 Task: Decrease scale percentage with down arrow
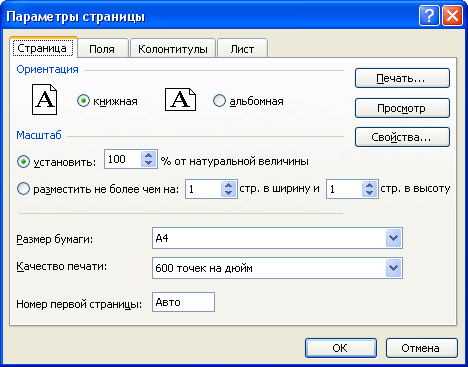click(x=149, y=163)
